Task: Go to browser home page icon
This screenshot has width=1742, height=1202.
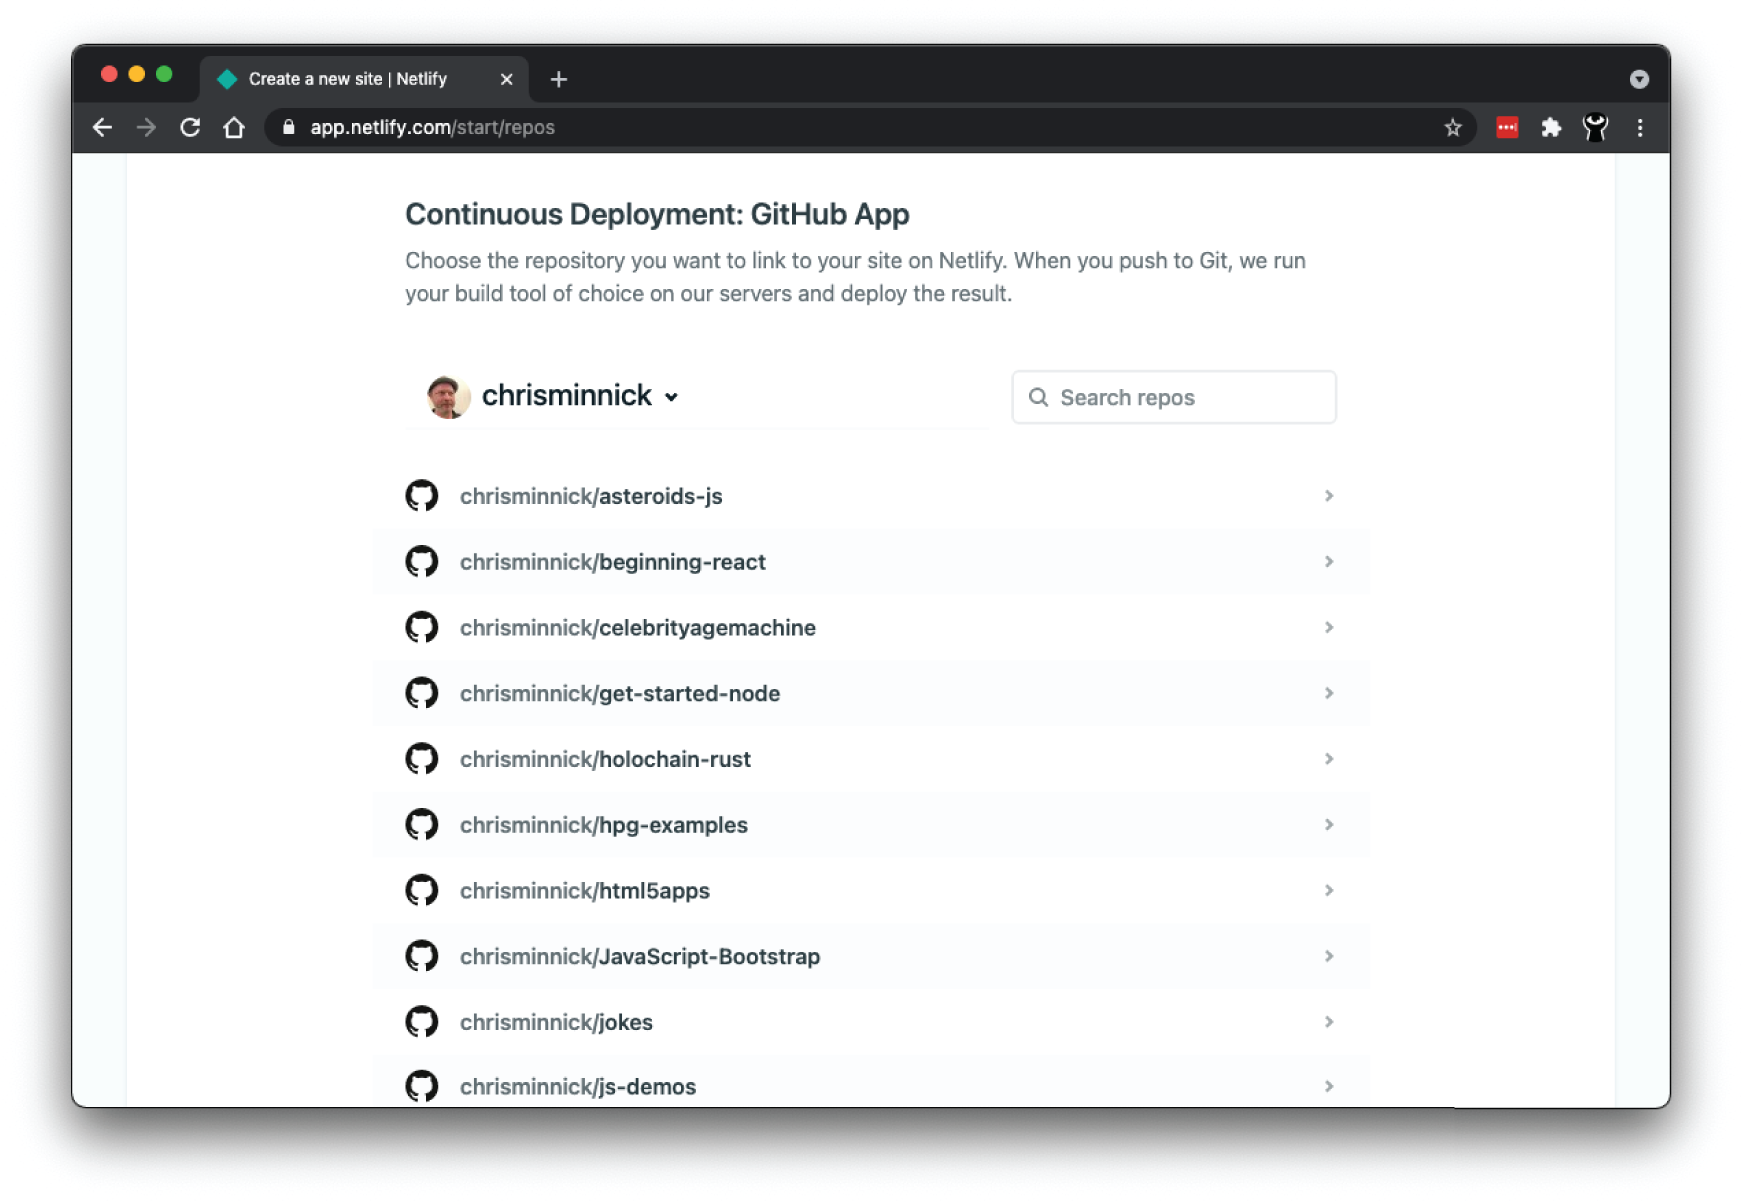Action: [234, 128]
